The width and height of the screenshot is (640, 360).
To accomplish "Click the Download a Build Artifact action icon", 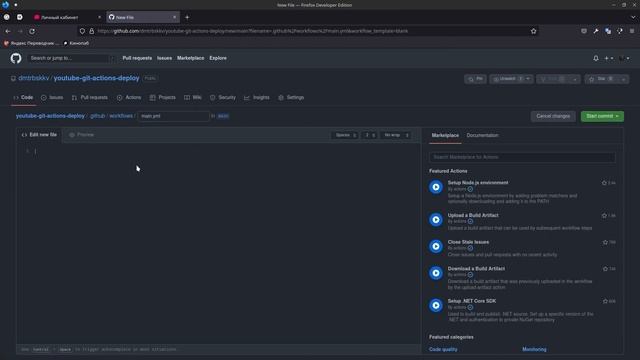I will point(436,273).
